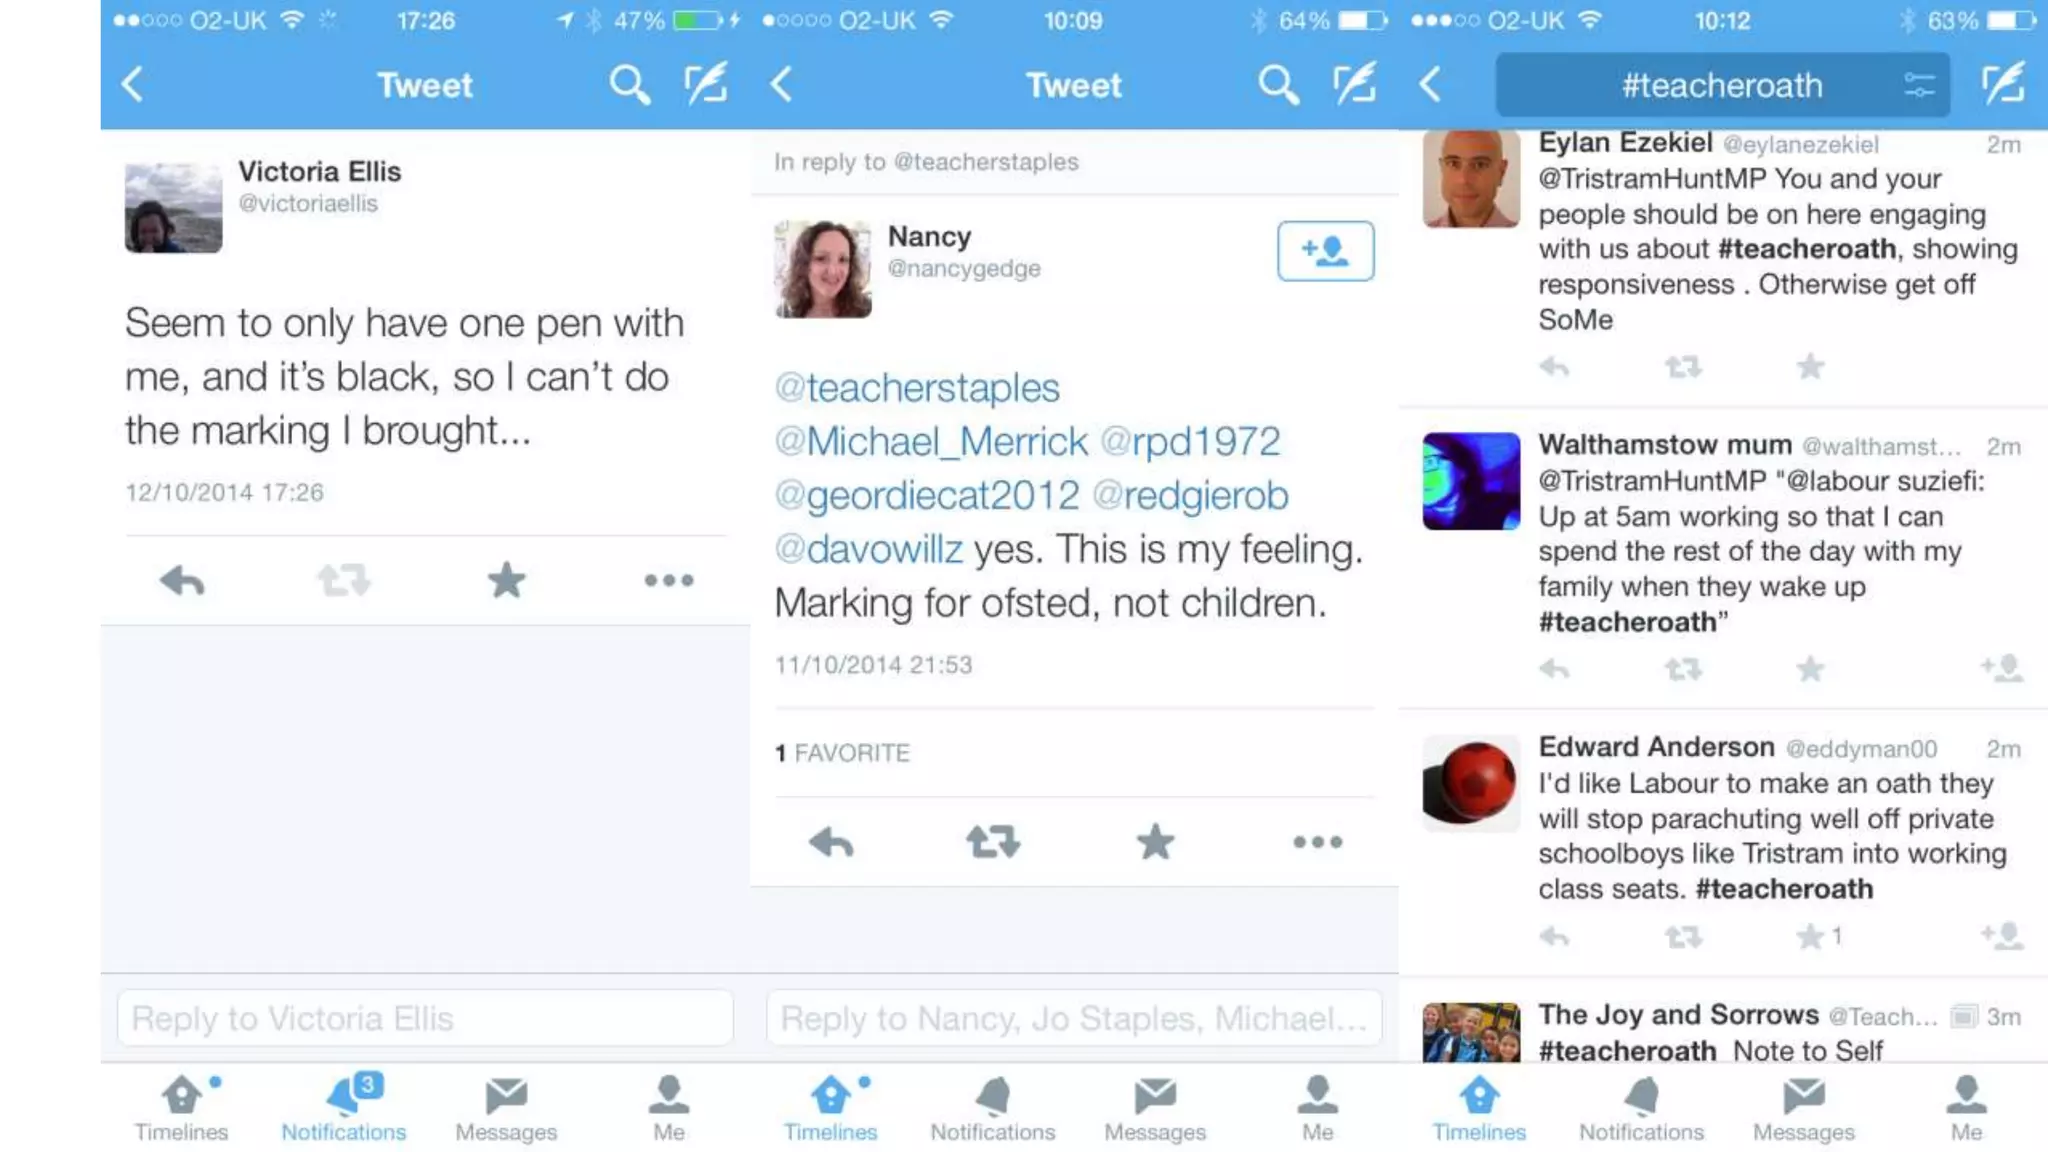Tap the search icon above Victoria Ellis tweet
Viewport: 2048px width, 1152px height.
(x=629, y=85)
